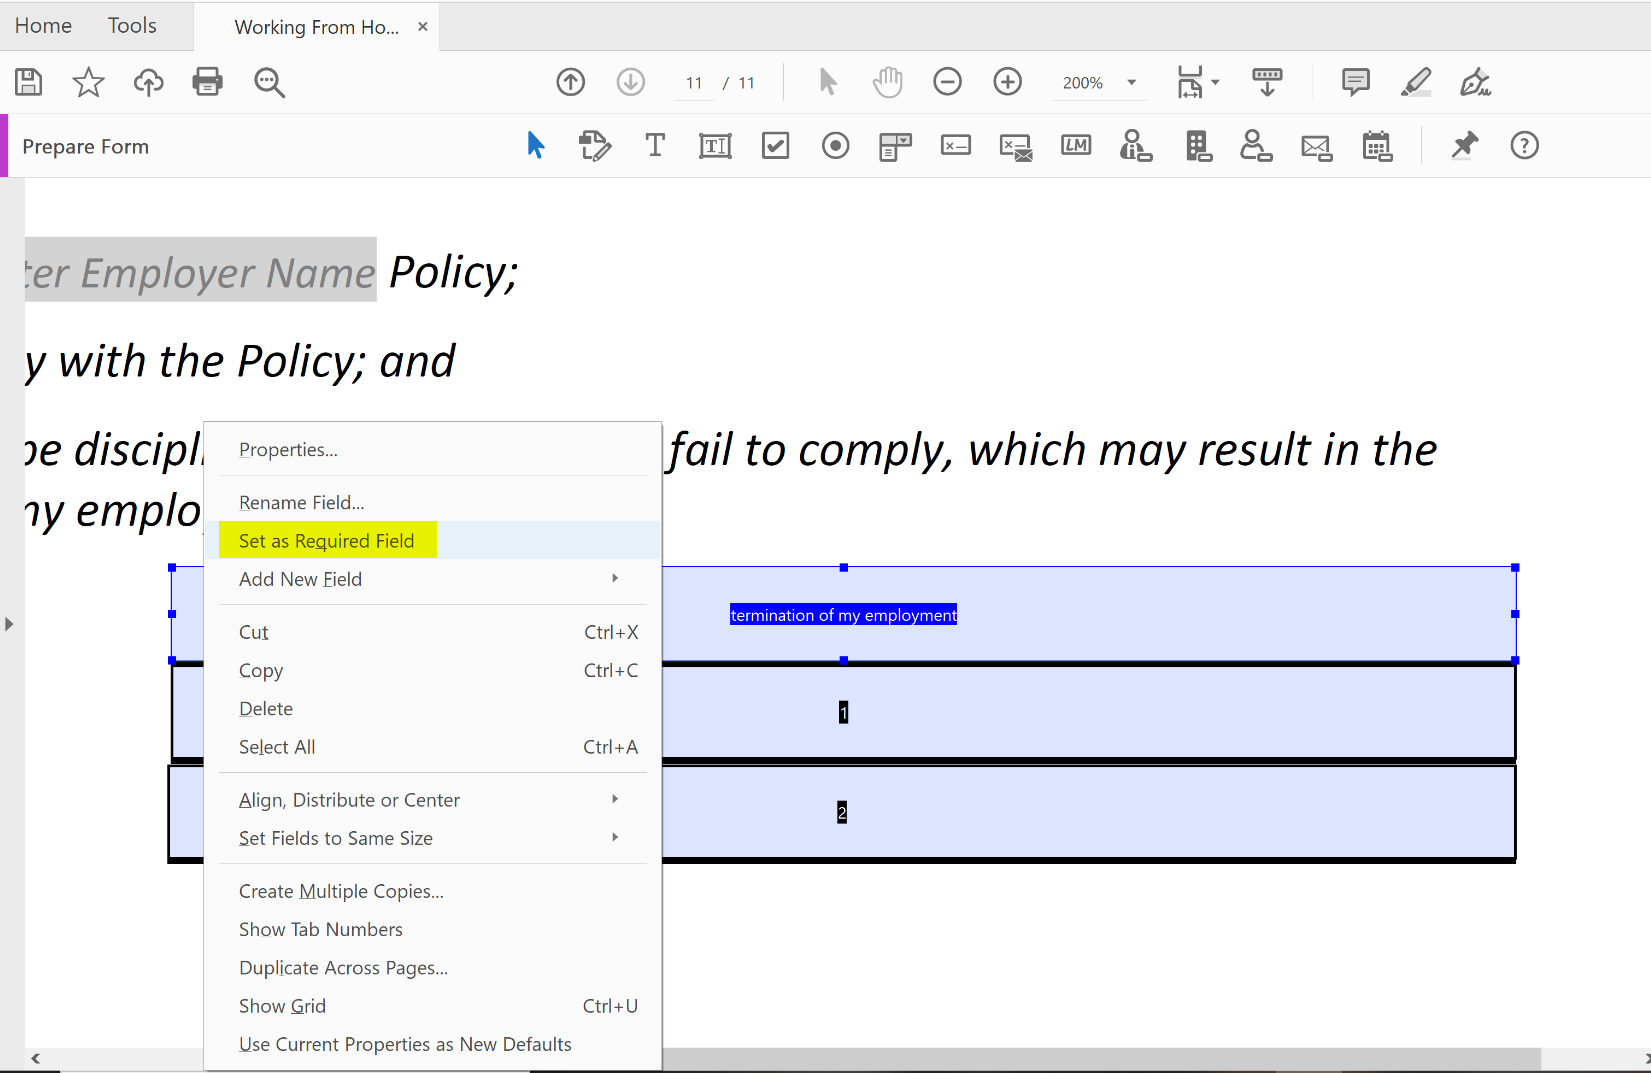Pin the toolbar with pushpin icon
Screen dimensions: 1651x1073
click(1465, 146)
